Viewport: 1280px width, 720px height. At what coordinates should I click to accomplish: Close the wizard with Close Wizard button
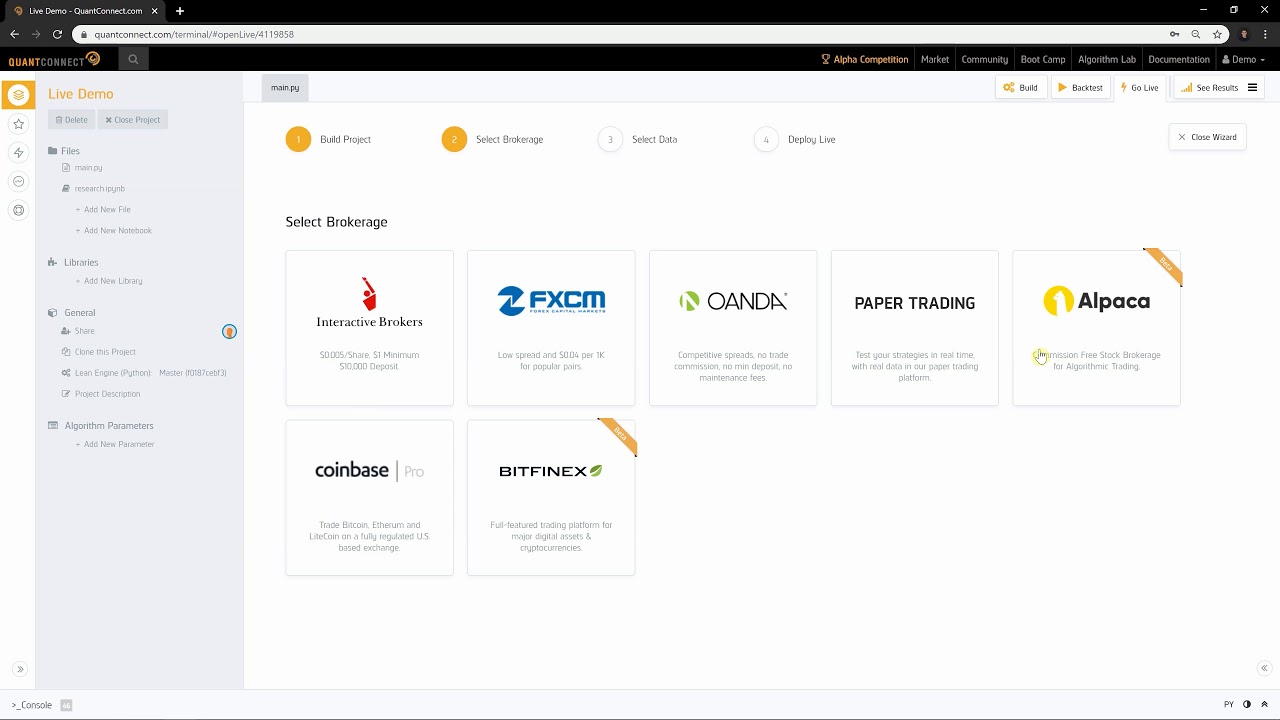pyautogui.click(x=1207, y=137)
